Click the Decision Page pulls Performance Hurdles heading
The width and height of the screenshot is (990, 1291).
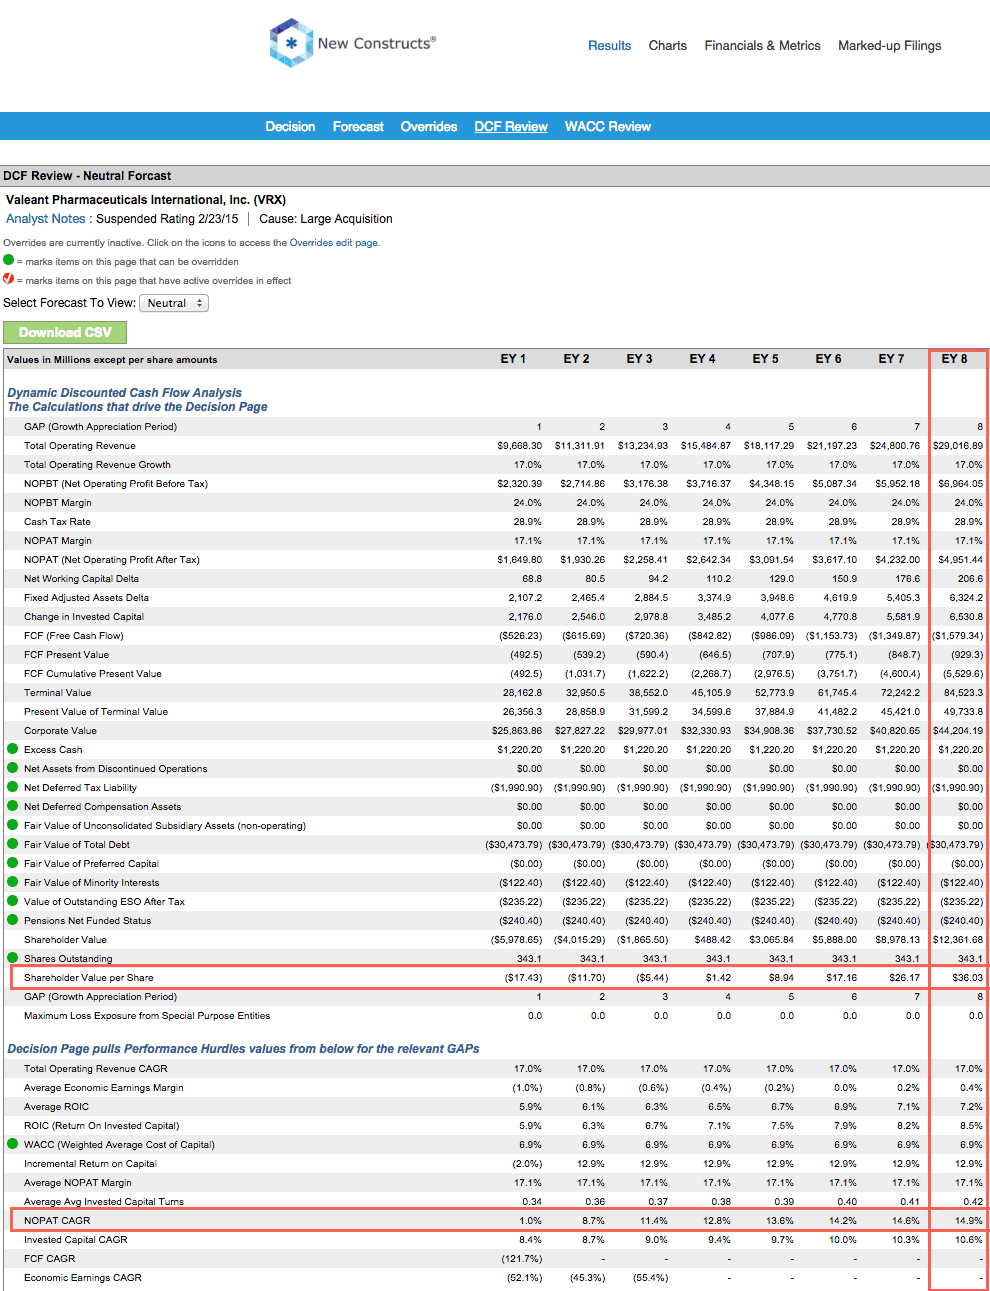pyautogui.click(x=243, y=1049)
